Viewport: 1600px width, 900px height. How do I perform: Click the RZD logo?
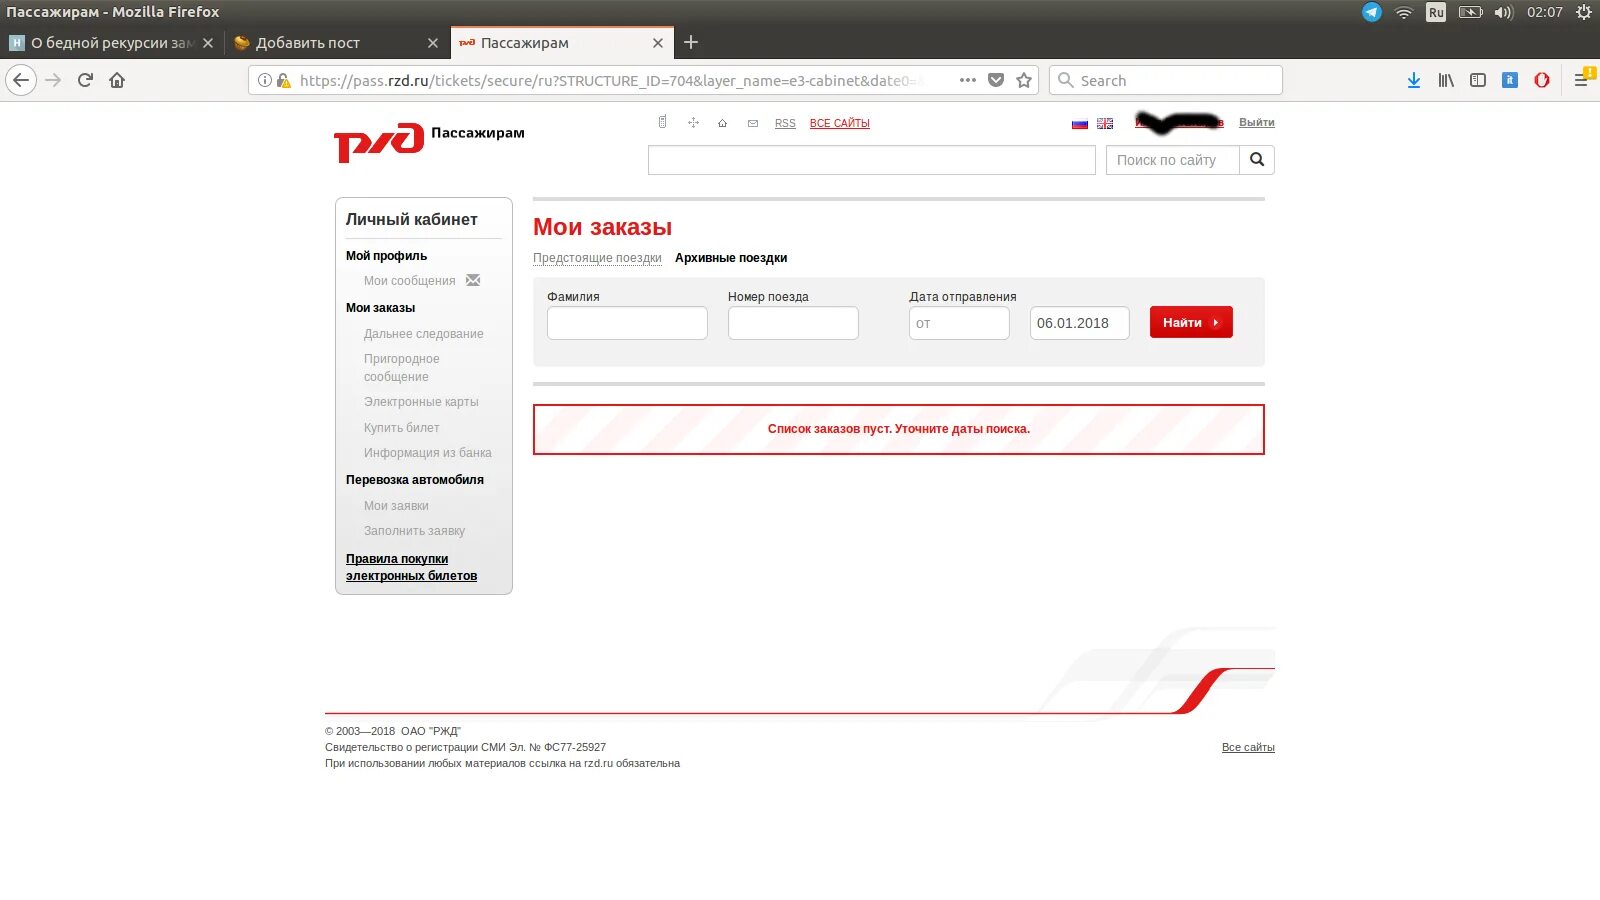pyautogui.click(x=379, y=142)
